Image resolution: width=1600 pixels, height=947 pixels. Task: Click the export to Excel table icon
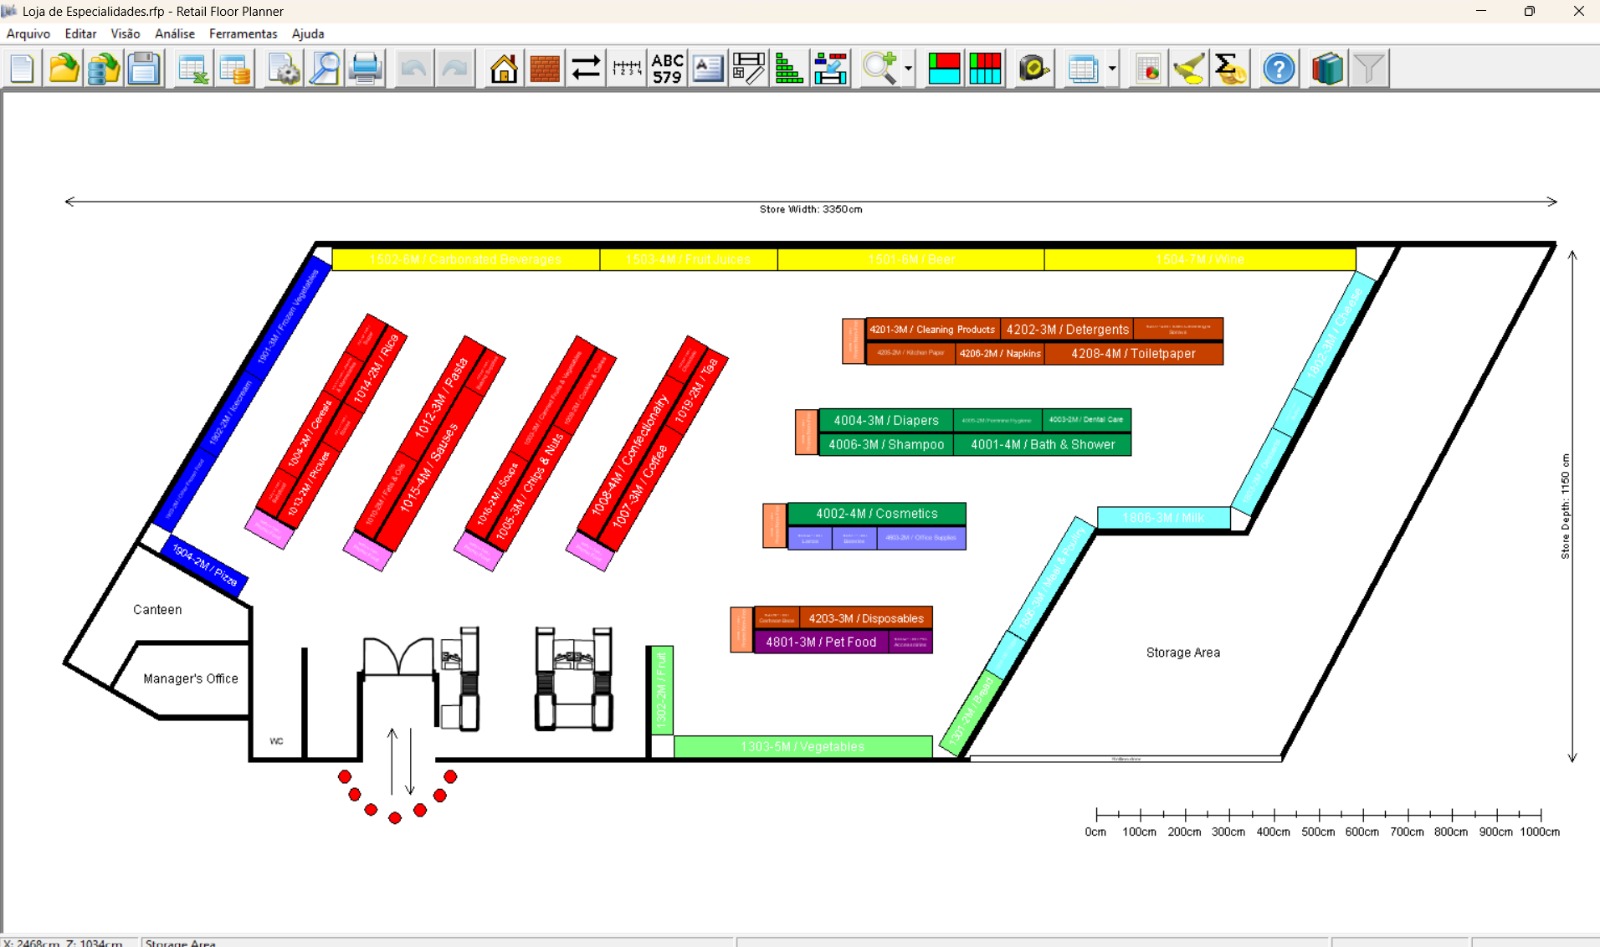(x=193, y=69)
